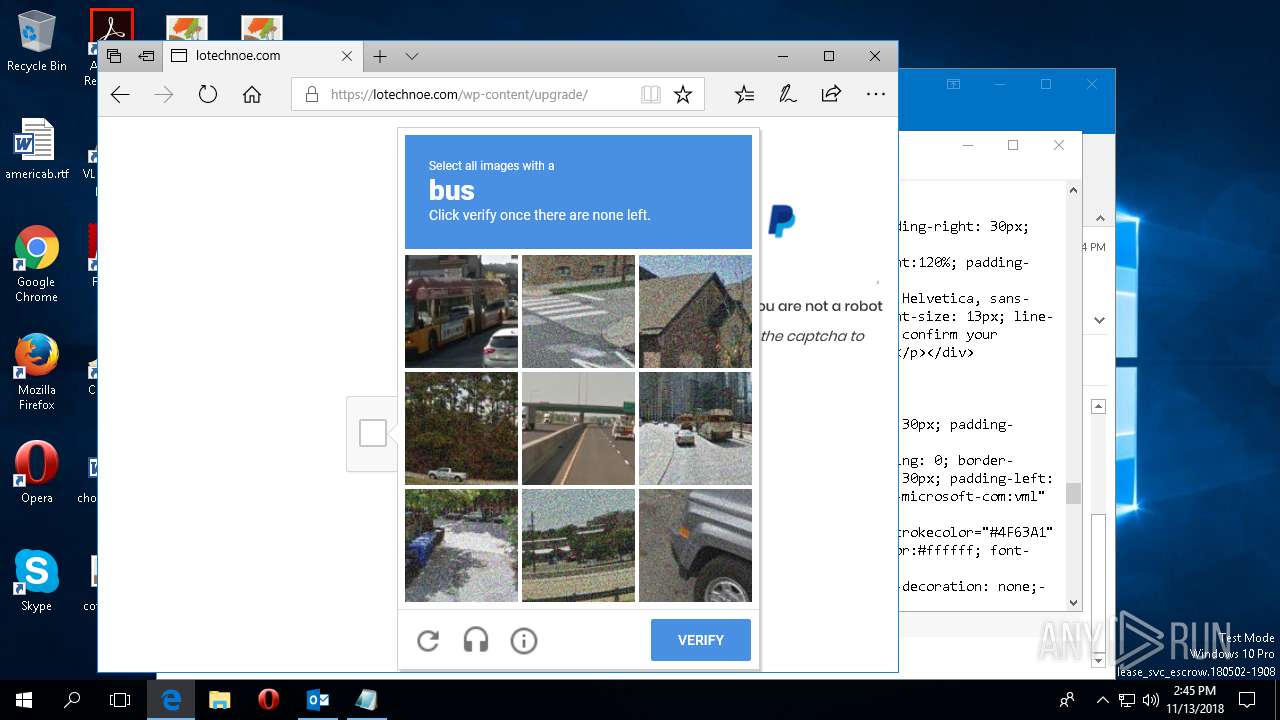Open americab.rtf desktop file
This screenshot has width=1280, height=720.
[x=37, y=150]
